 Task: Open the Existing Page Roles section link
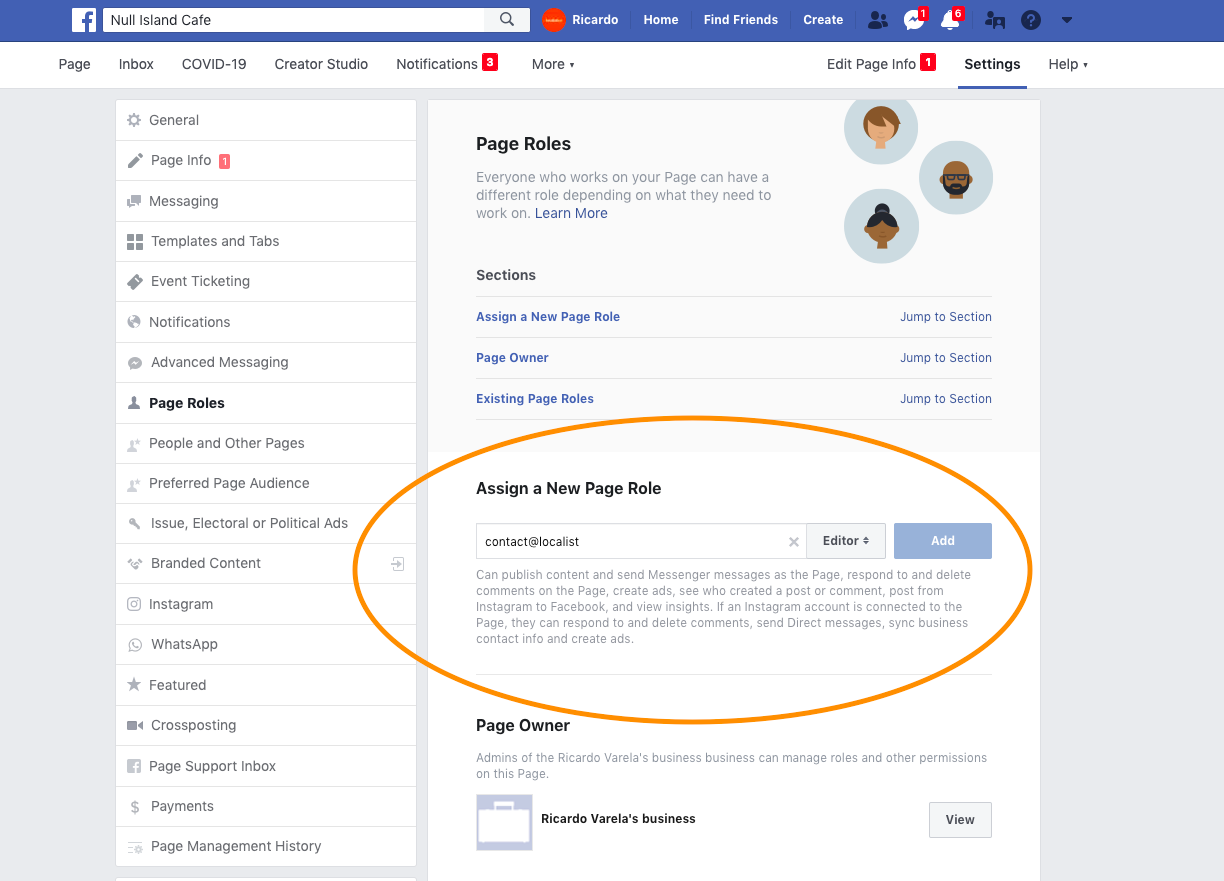click(535, 399)
